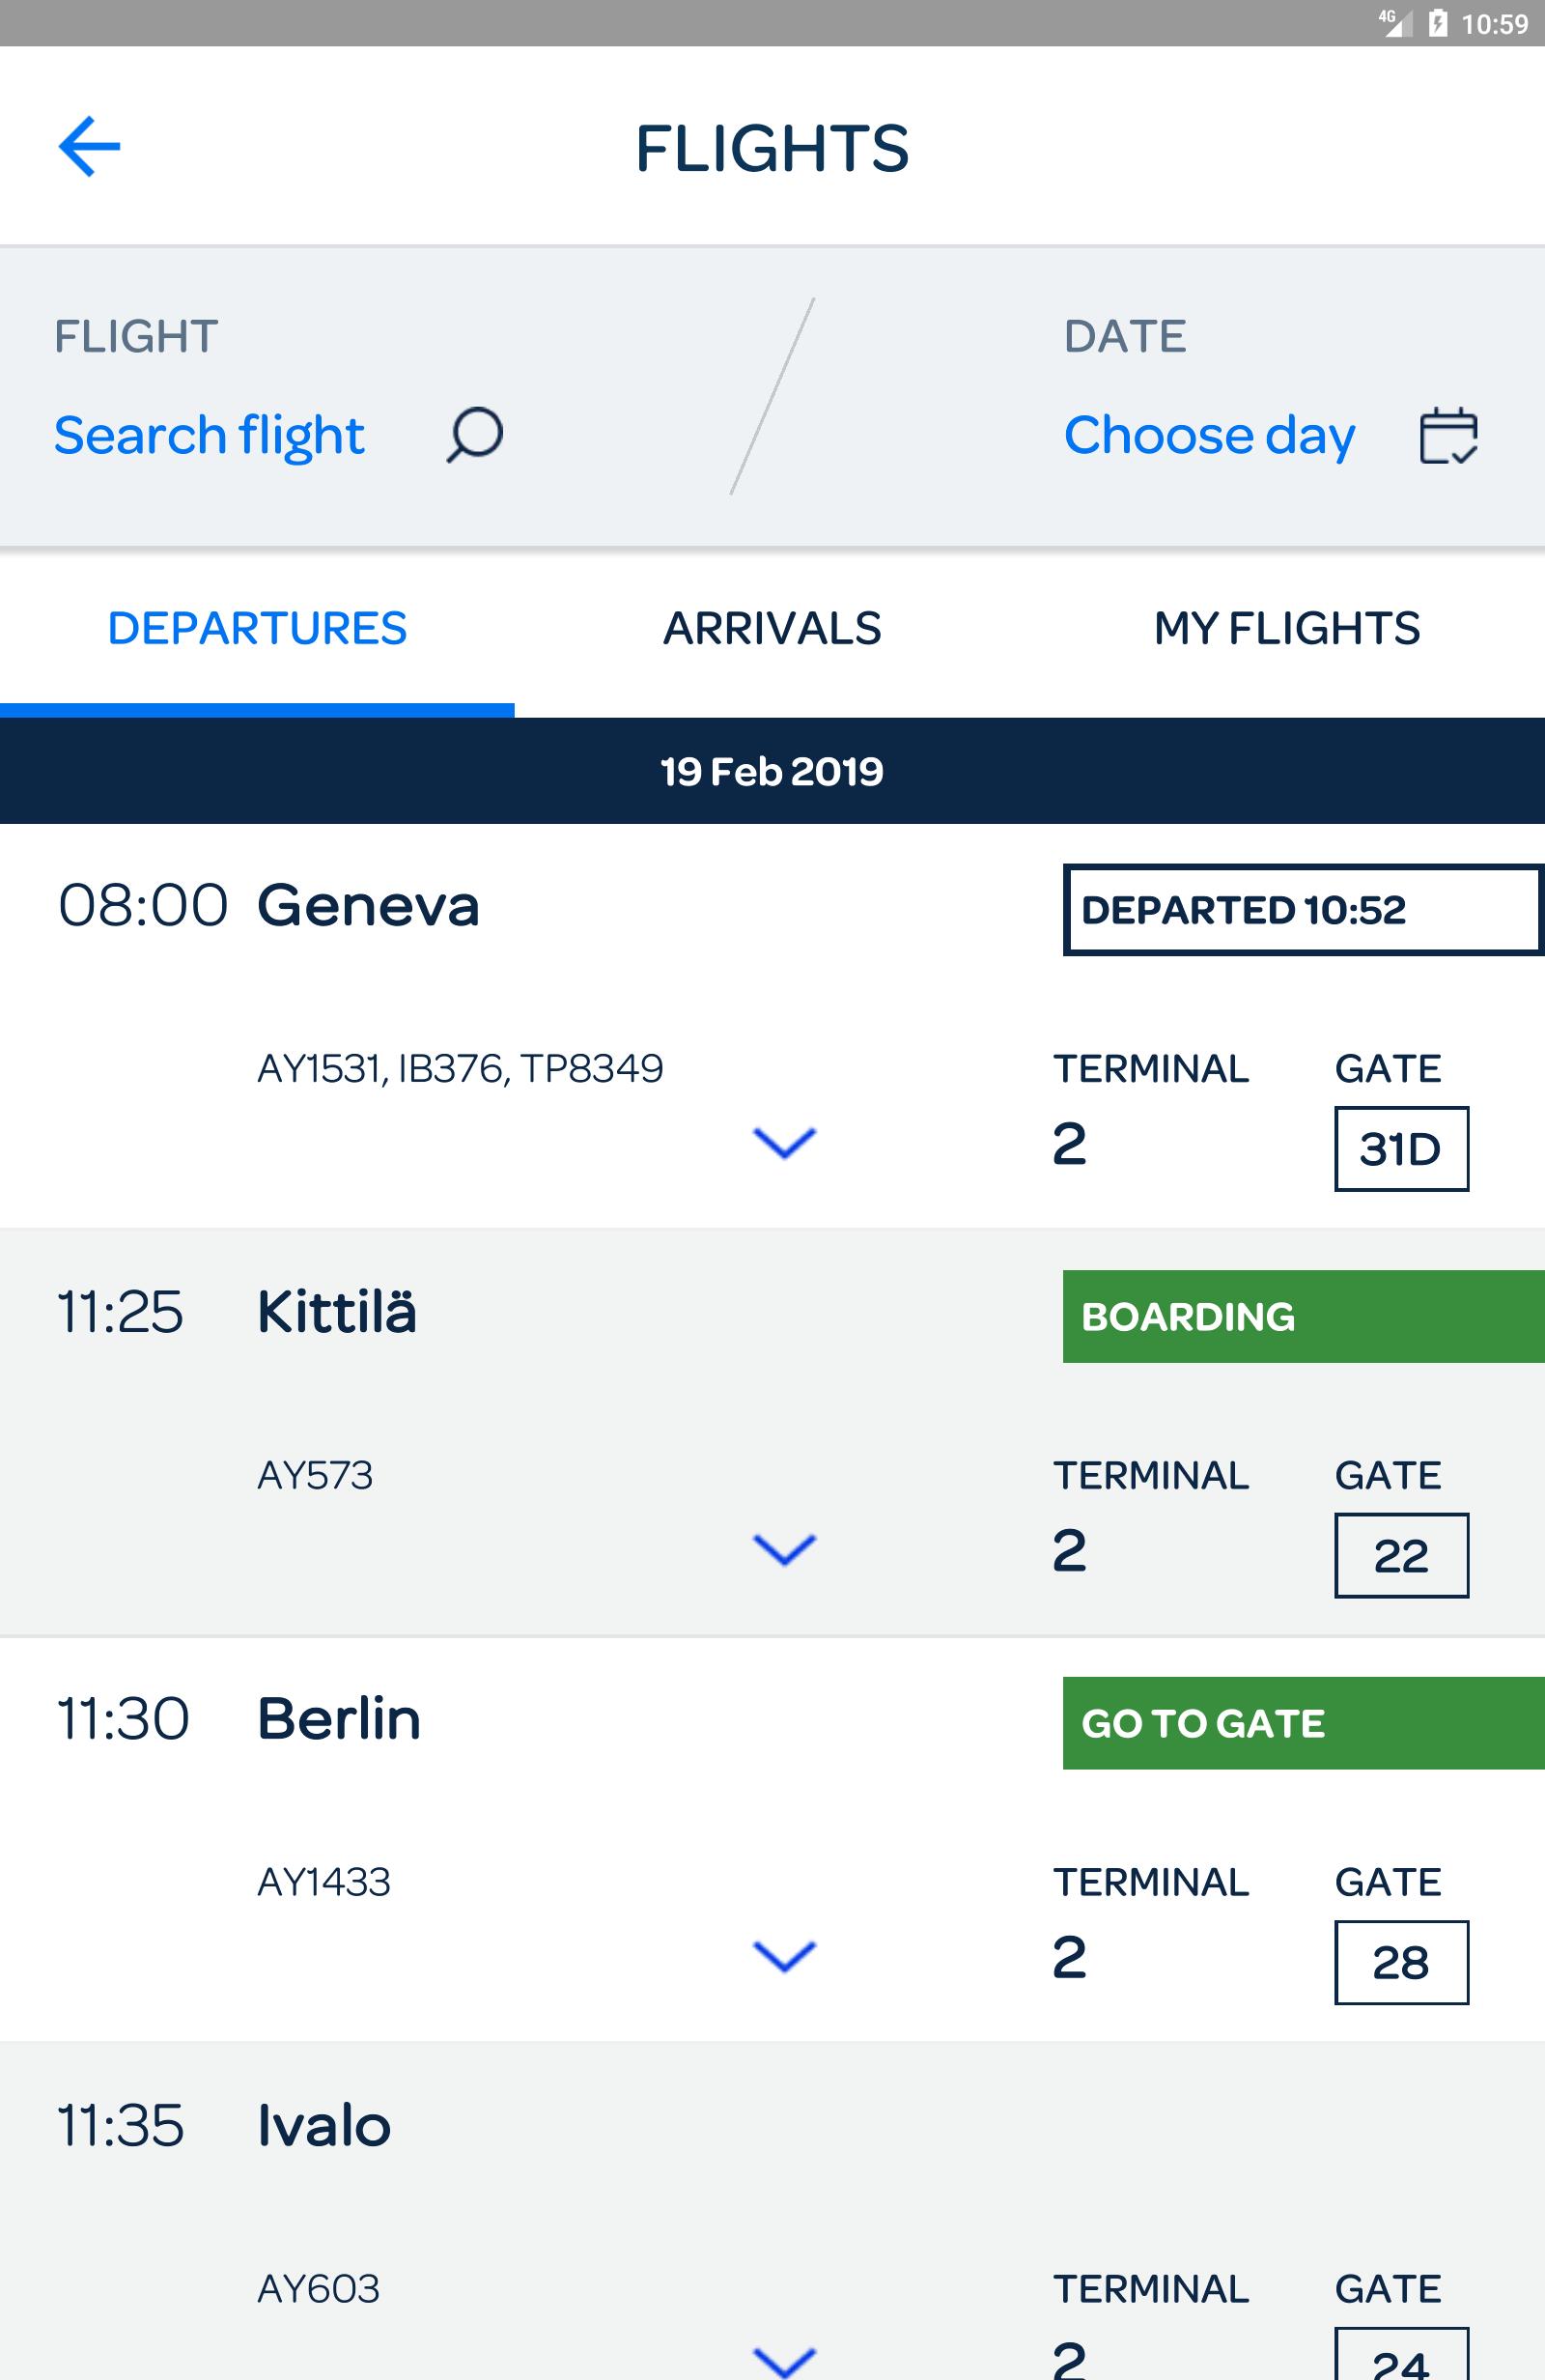Select gate 31D box
The image size is (1545, 2380).
pyautogui.click(x=1401, y=1149)
